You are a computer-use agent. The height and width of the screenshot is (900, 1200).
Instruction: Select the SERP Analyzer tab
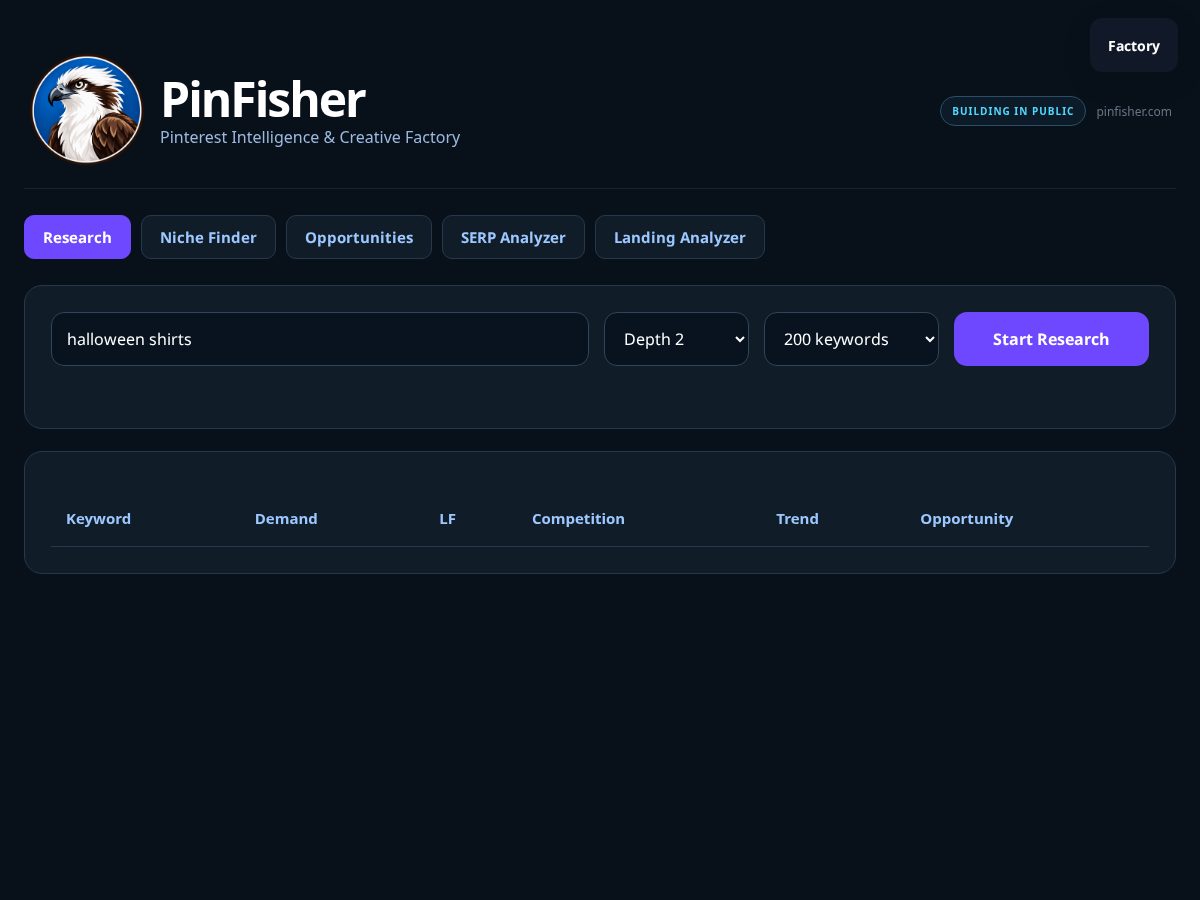click(513, 237)
